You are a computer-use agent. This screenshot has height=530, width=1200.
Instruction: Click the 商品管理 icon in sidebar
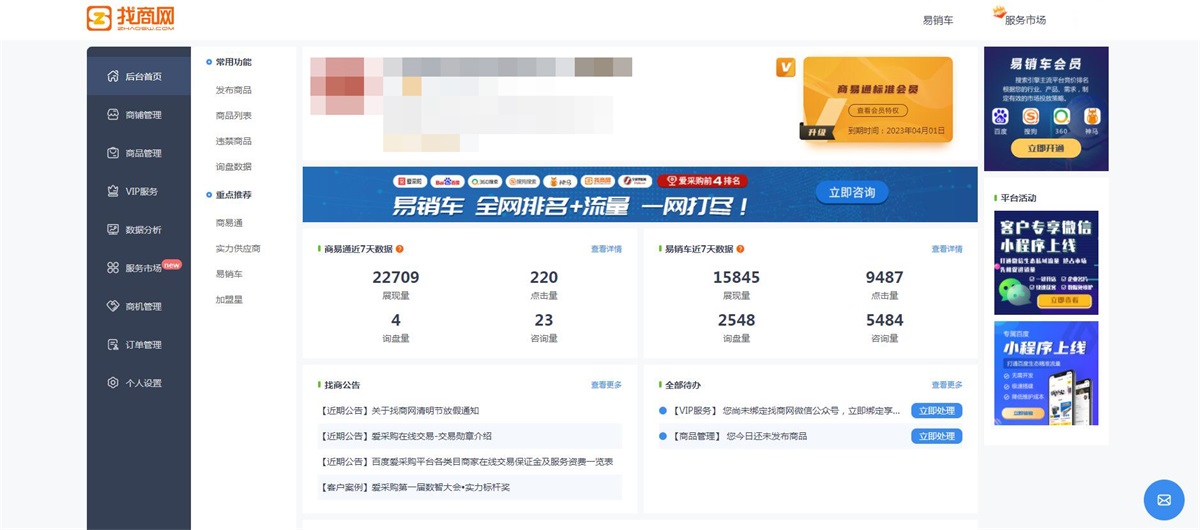113,153
